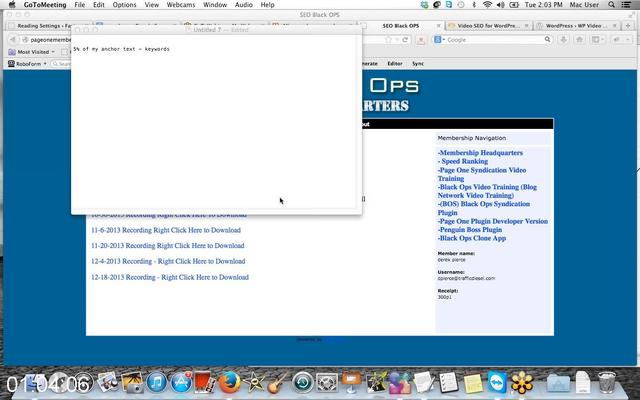Open Photo Booth in the dock
The width and height of the screenshot is (640, 400).
205,383
